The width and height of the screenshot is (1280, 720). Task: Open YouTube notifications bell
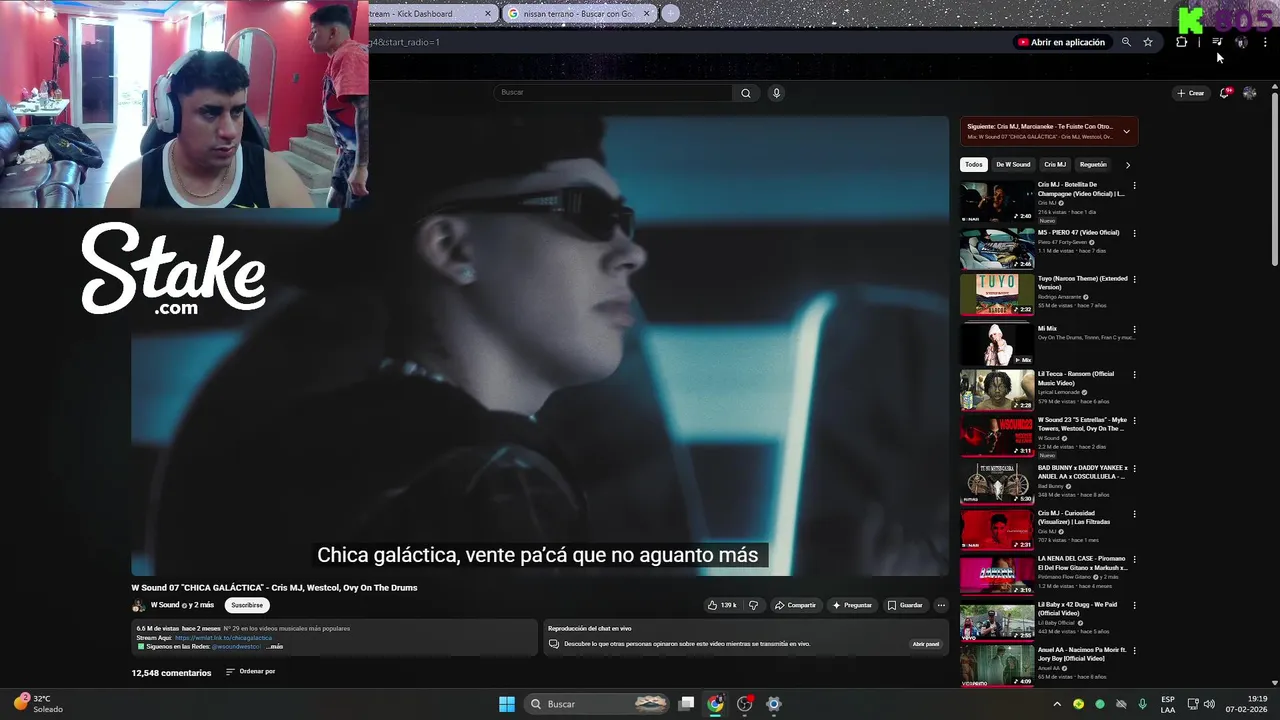tap(1224, 93)
